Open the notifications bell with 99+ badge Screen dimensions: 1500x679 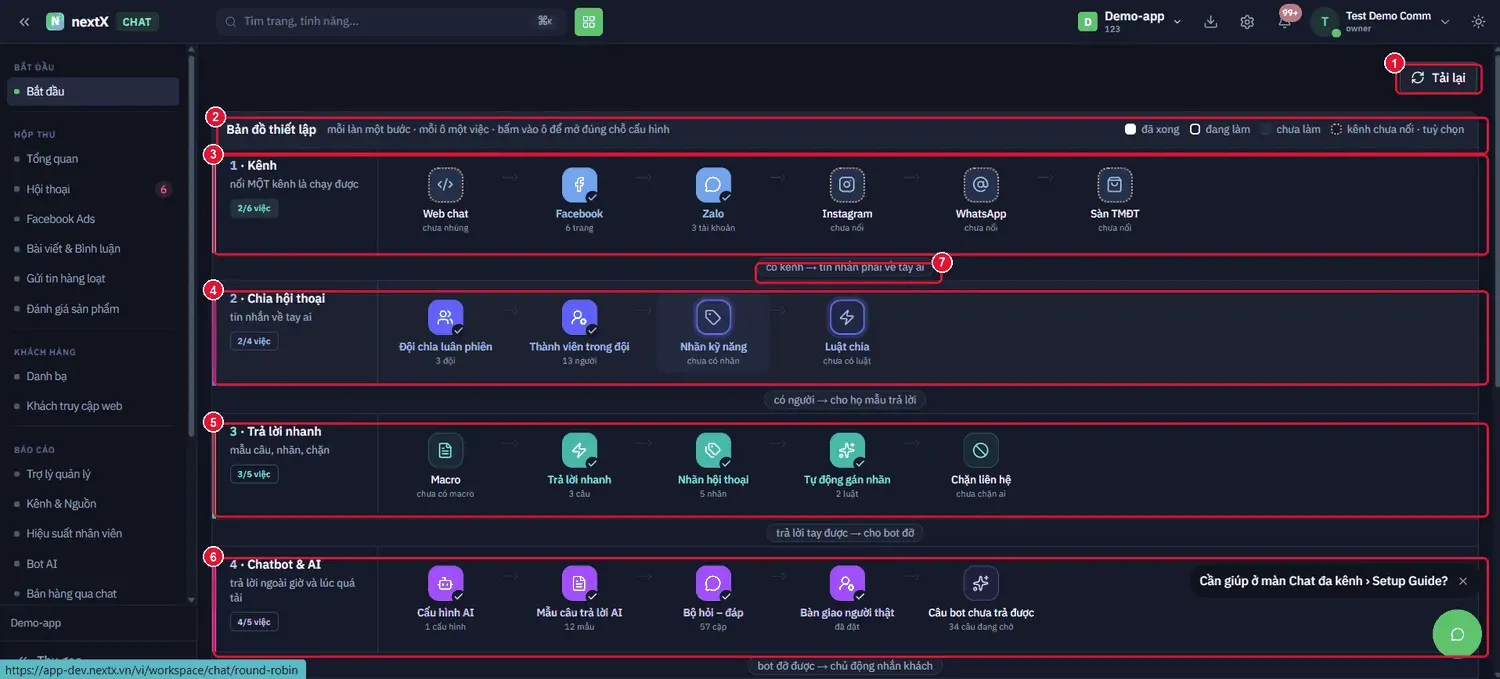point(1285,21)
